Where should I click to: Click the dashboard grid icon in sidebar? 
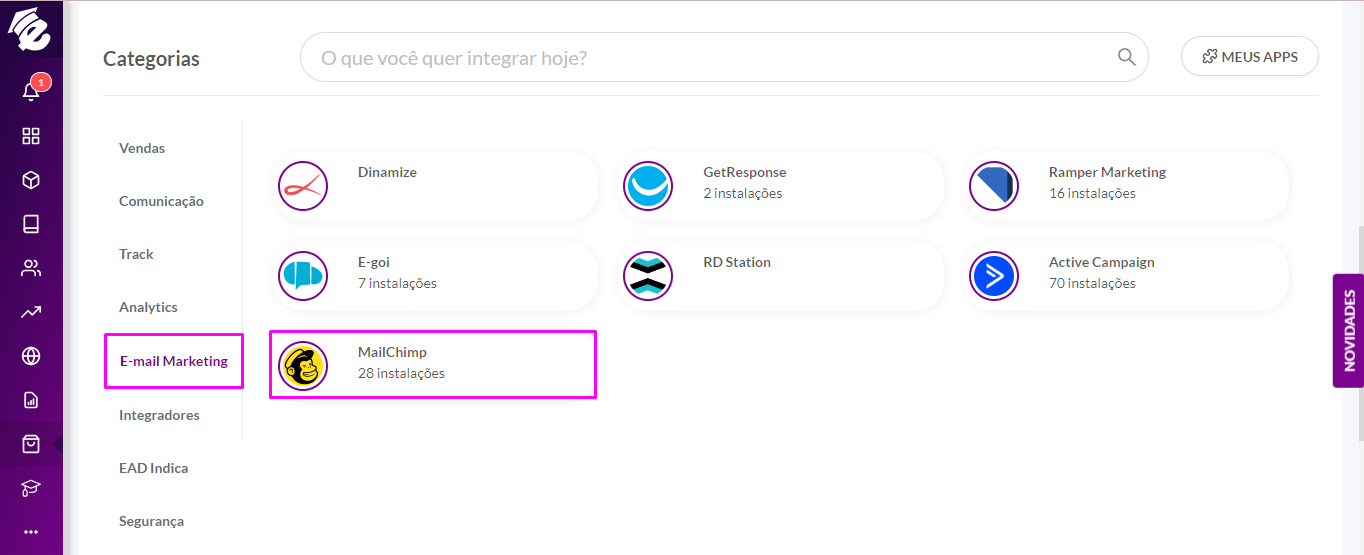(31, 136)
